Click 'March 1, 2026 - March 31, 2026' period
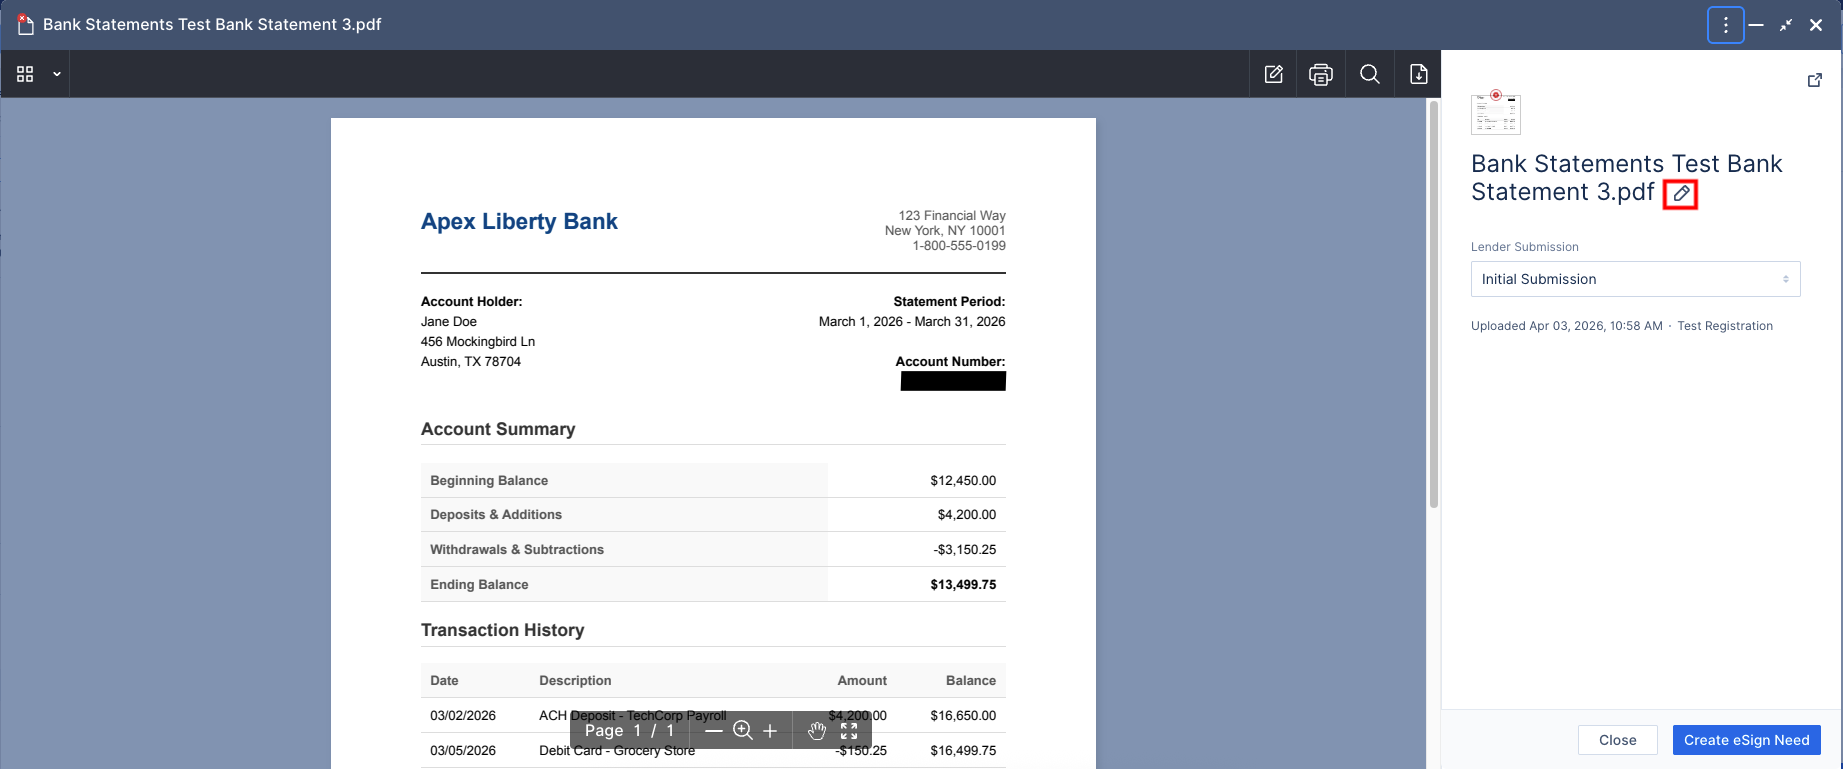 [912, 322]
